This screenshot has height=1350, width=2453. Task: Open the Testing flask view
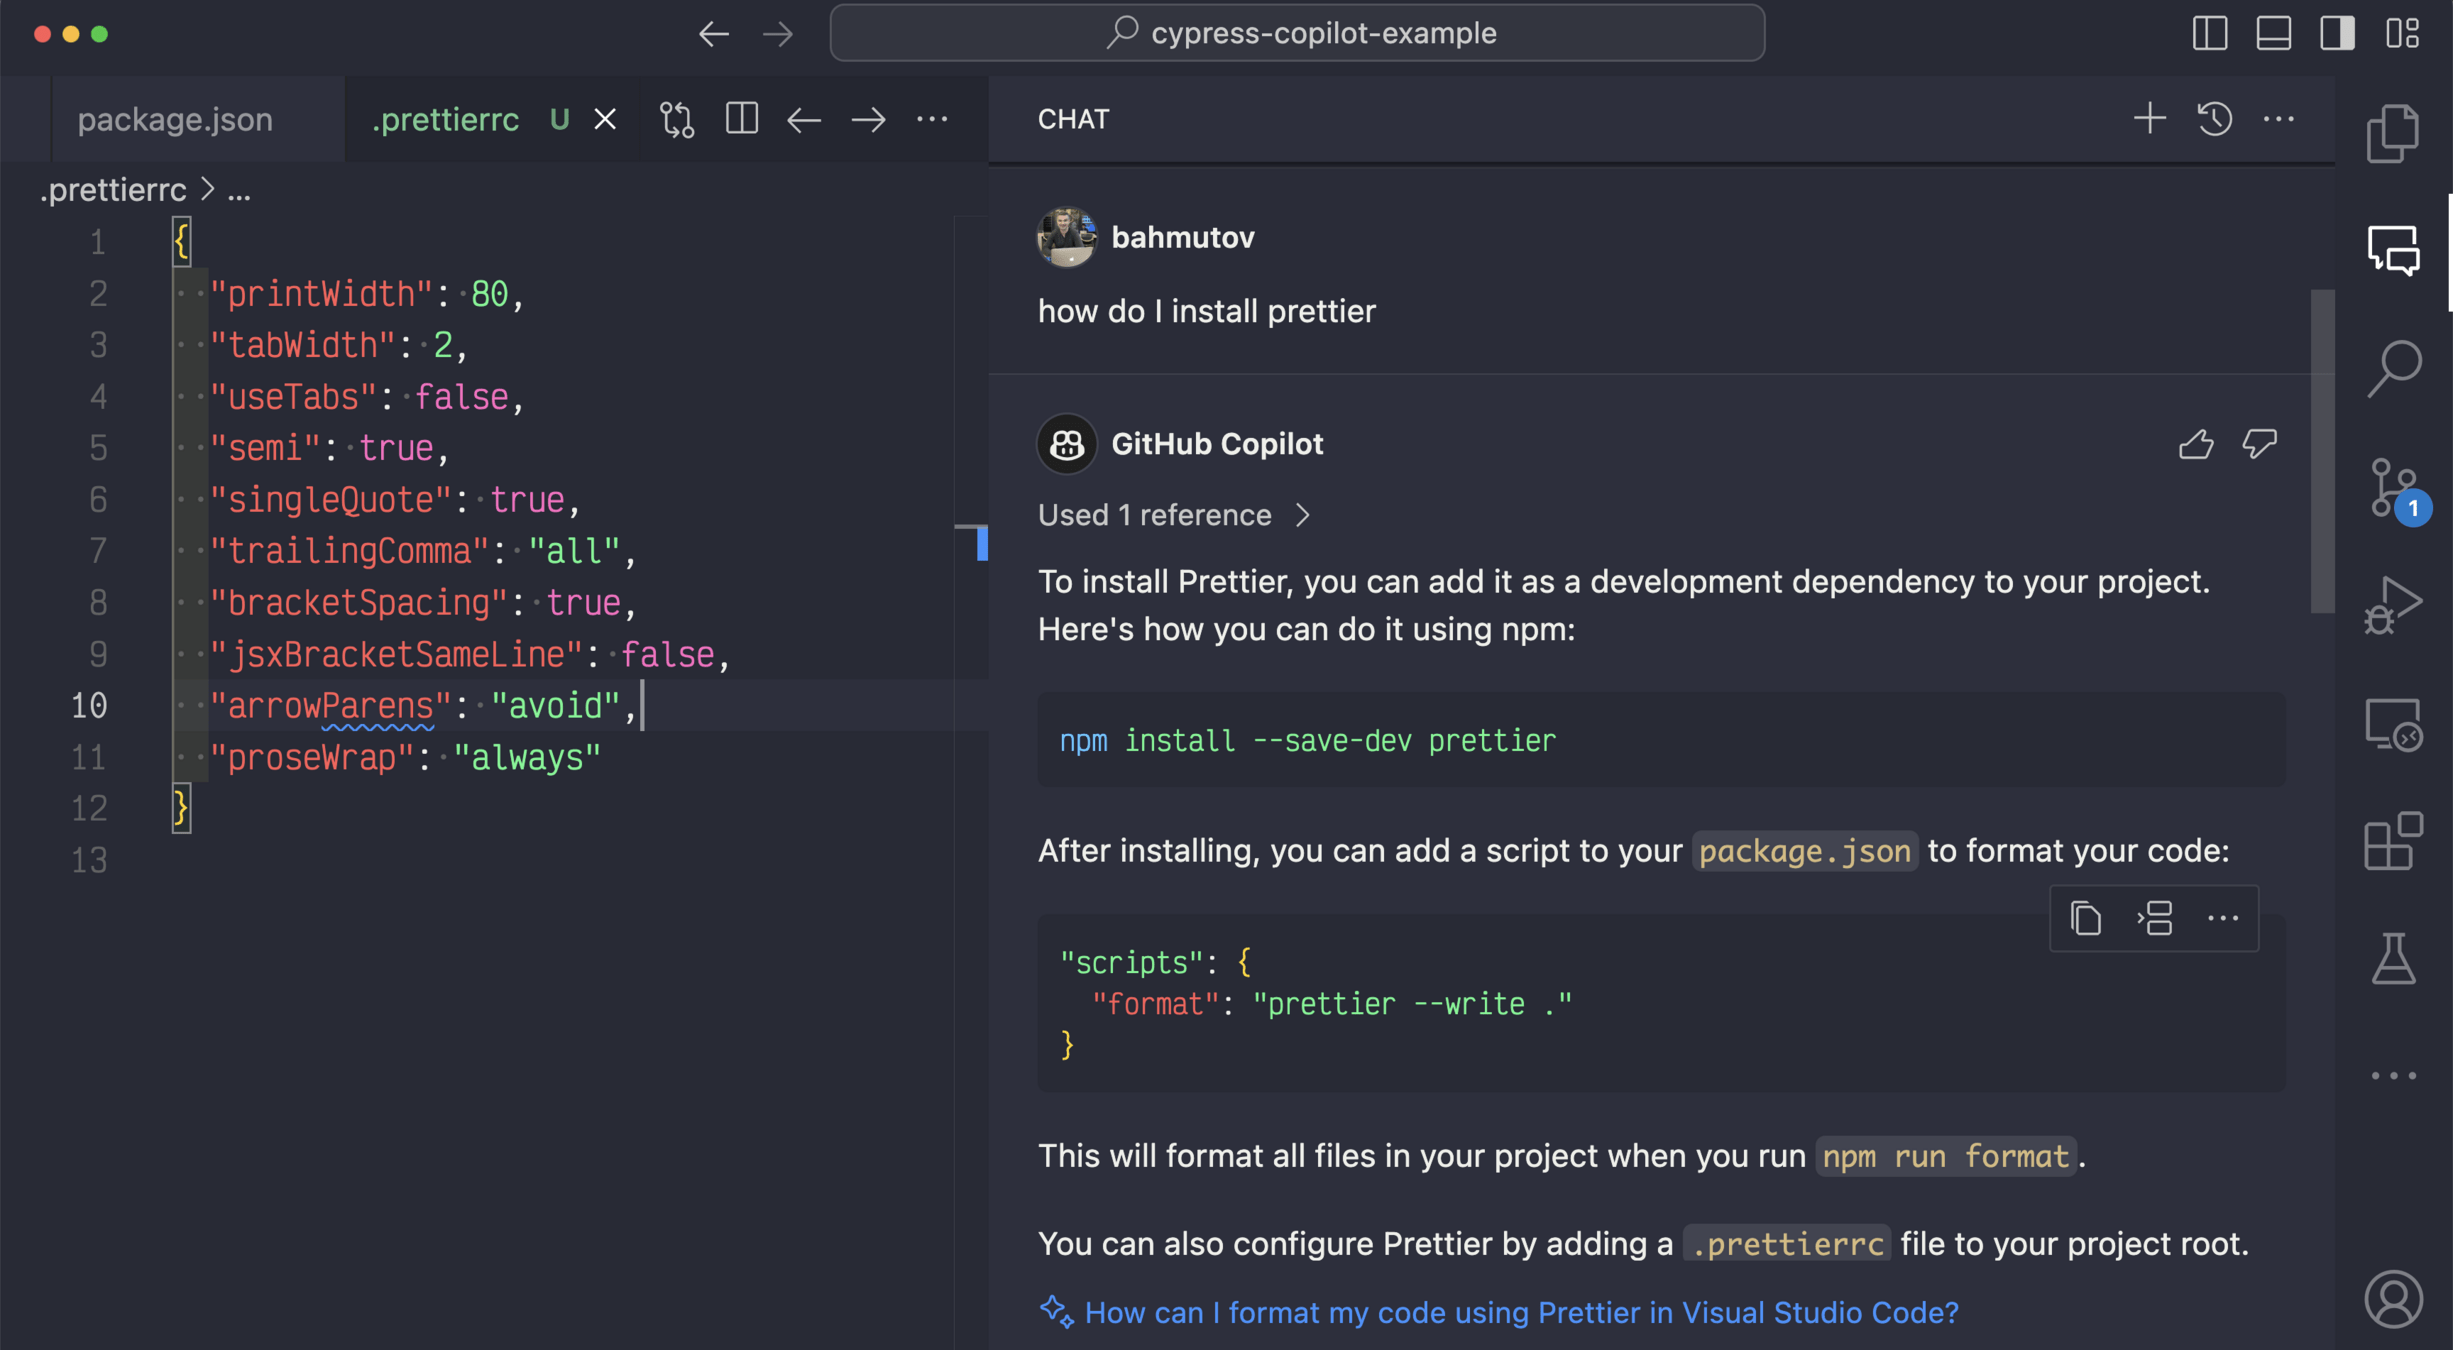2393,958
